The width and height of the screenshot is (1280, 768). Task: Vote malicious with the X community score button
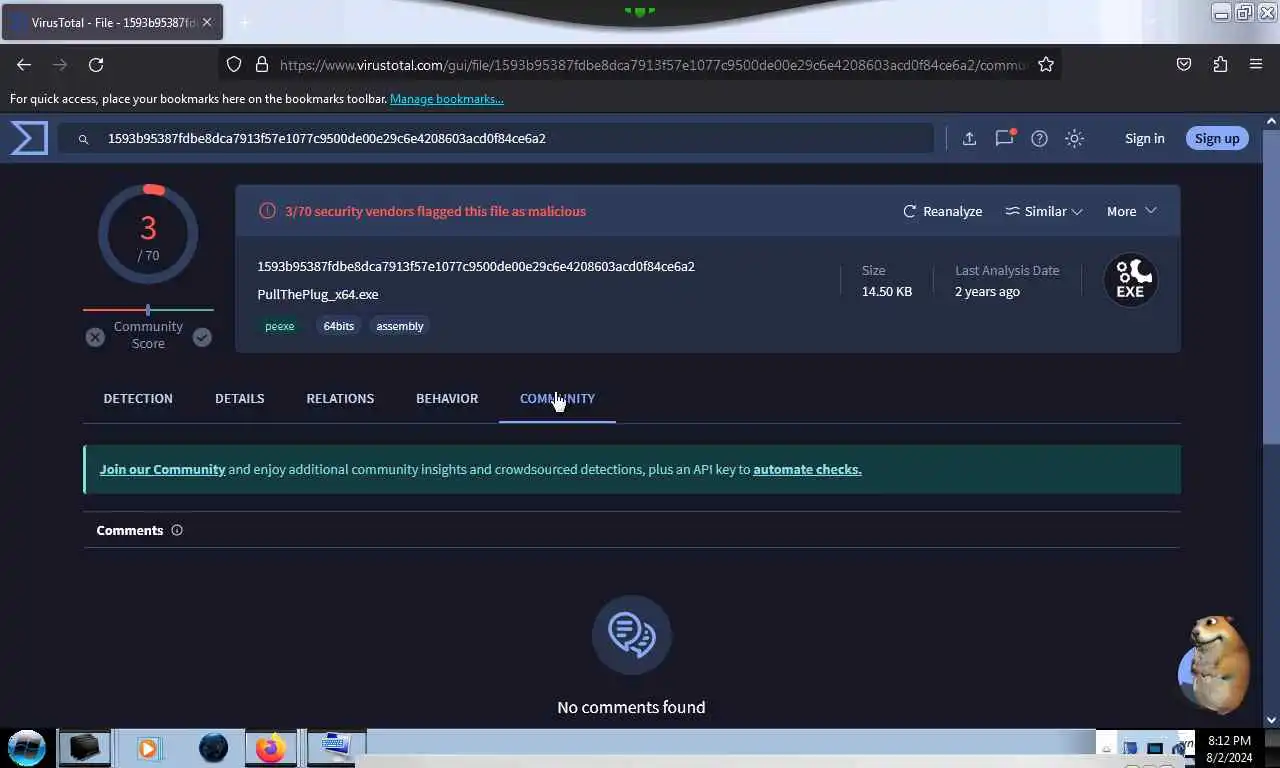click(x=95, y=337)
